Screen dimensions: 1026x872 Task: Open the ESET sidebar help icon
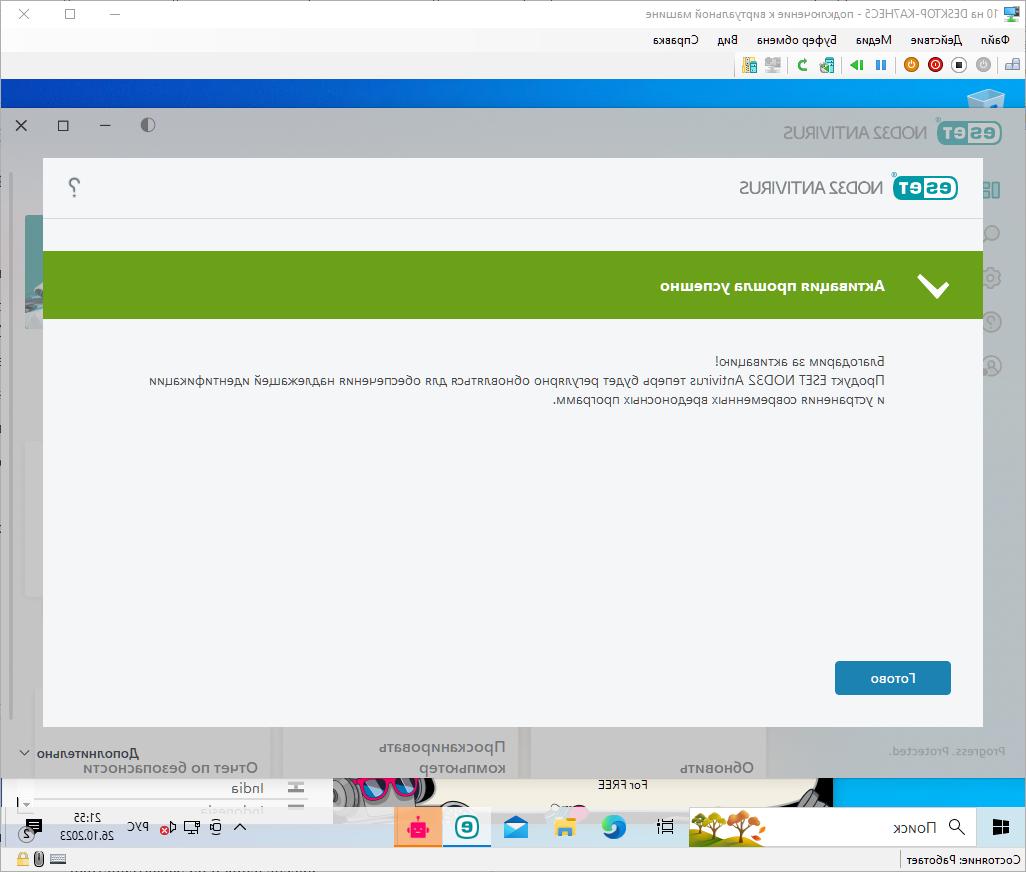(991, 321)
